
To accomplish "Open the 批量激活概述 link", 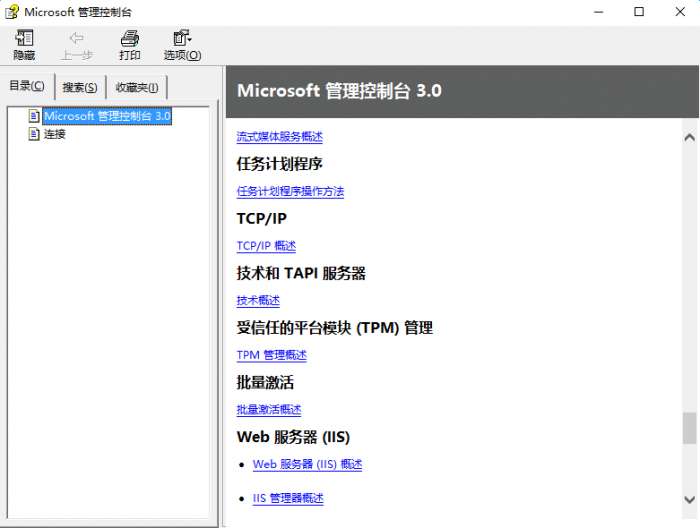I will click(x=268, y=410).
